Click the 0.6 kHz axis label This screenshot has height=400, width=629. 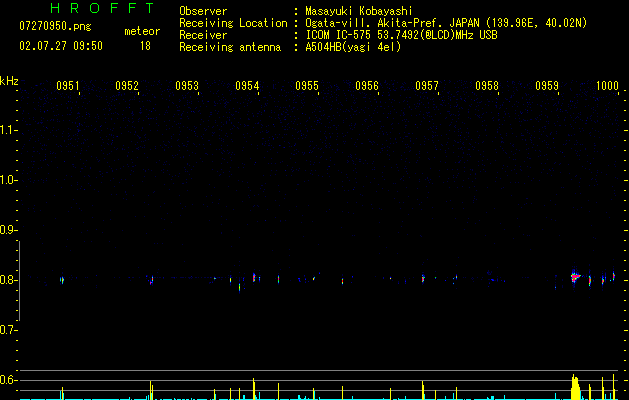click(7, 380)
